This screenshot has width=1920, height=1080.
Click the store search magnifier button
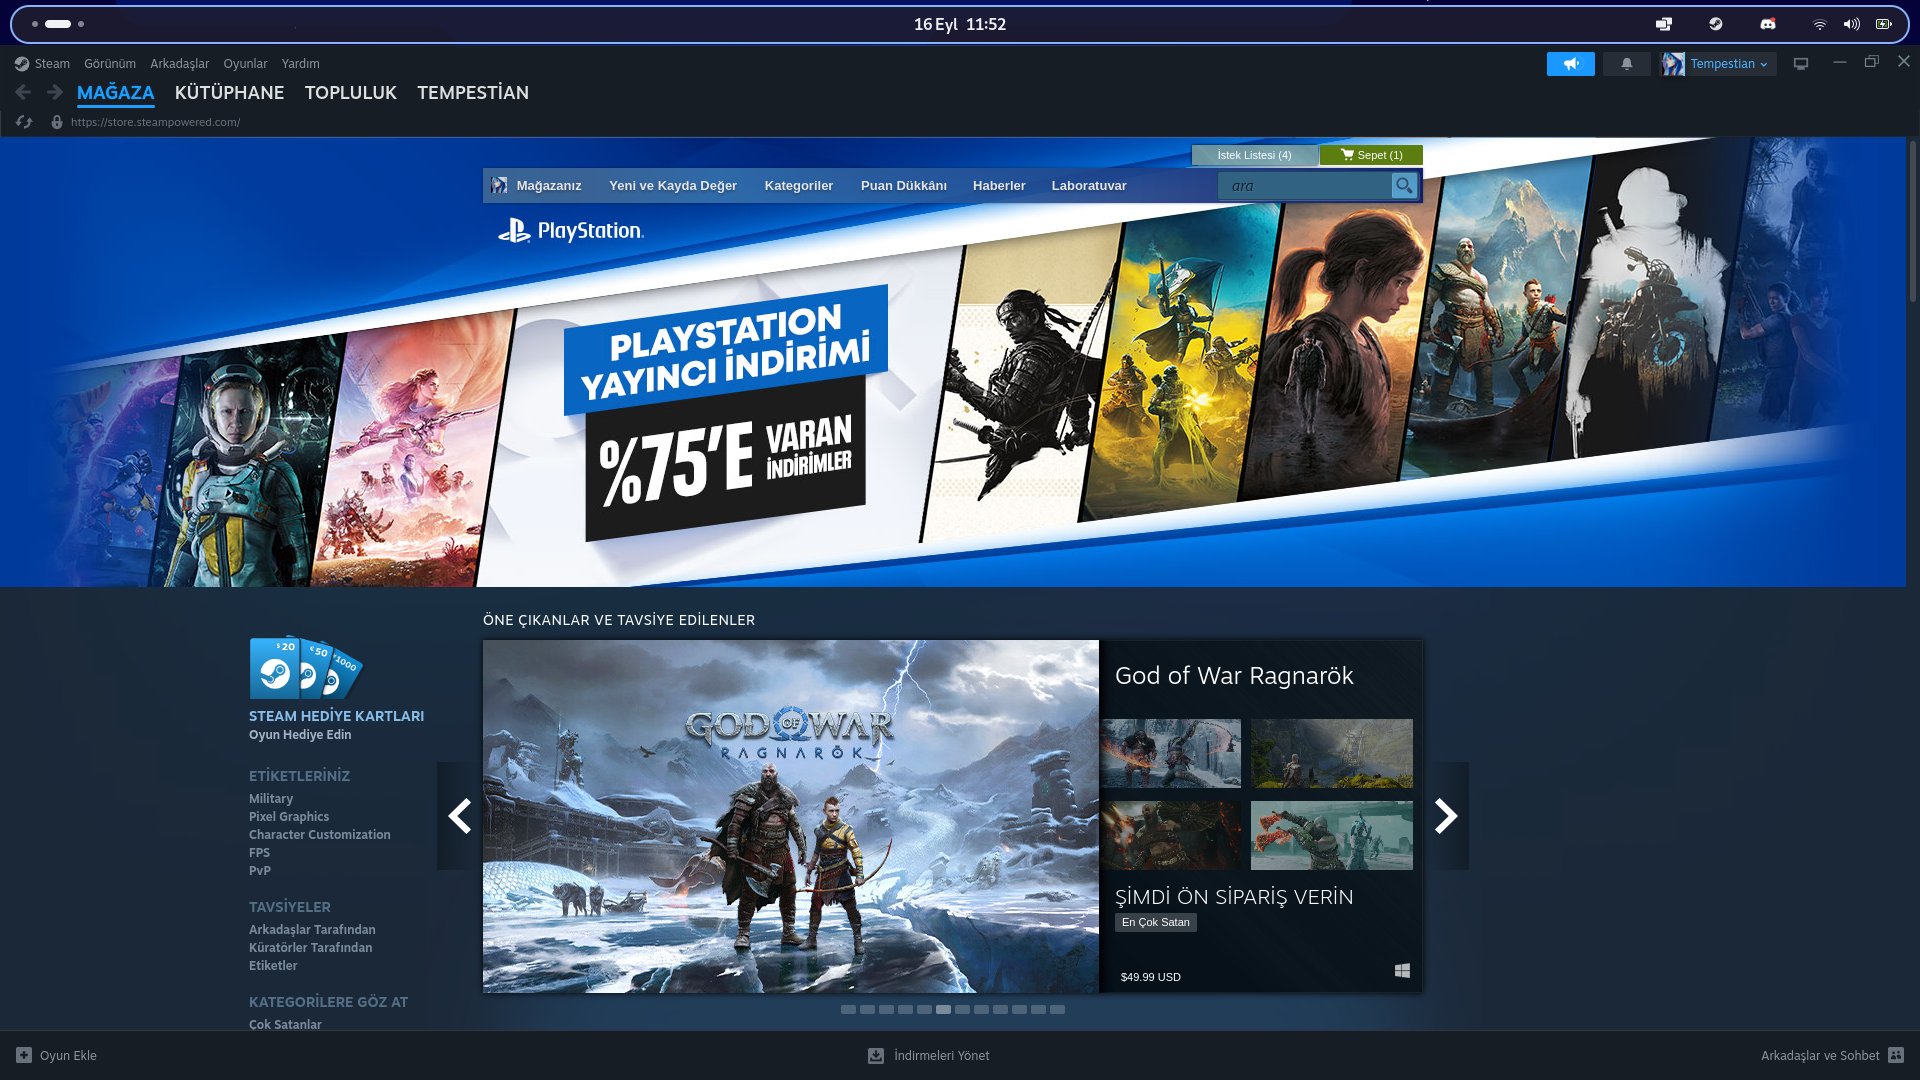coord(1403,186)
